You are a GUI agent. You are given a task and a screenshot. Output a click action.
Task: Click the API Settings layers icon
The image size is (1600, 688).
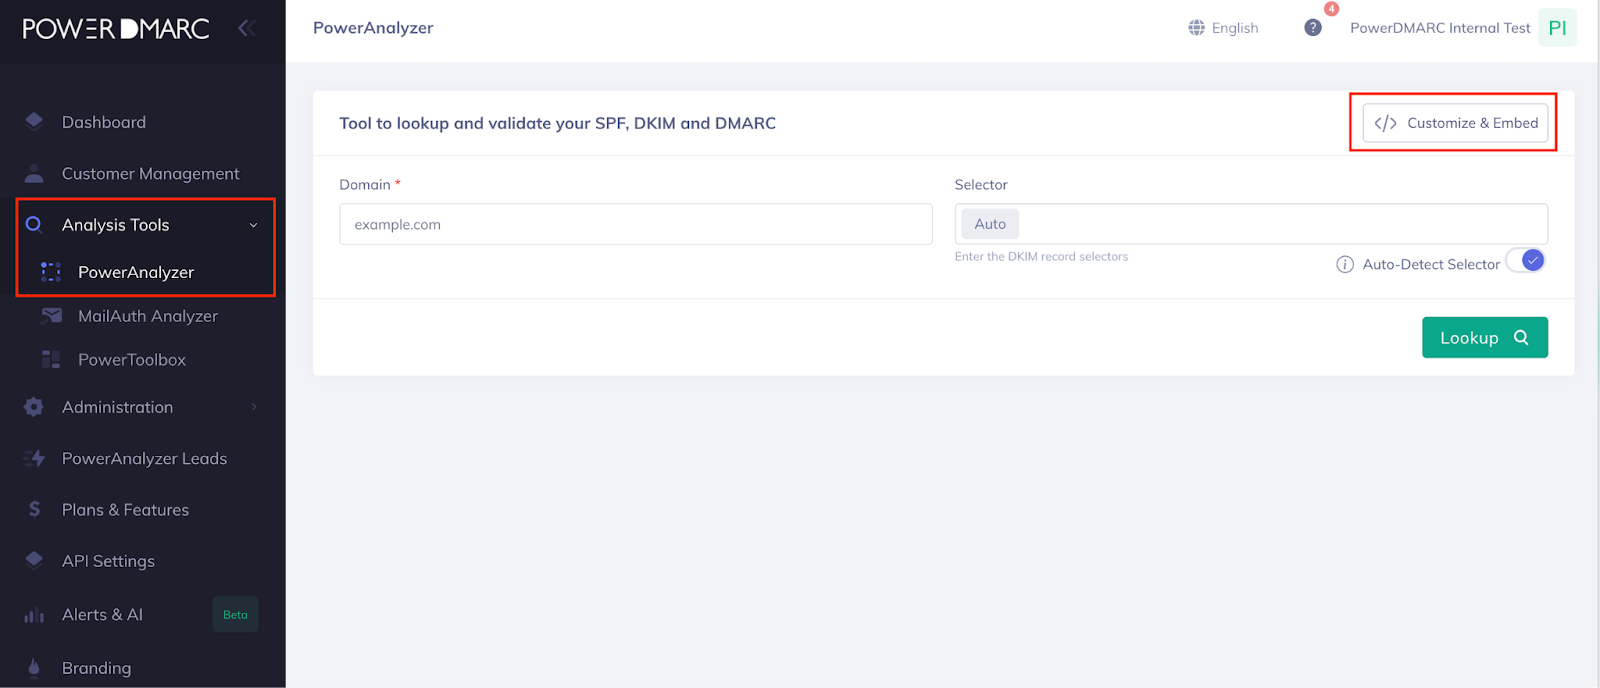point(34,560)
